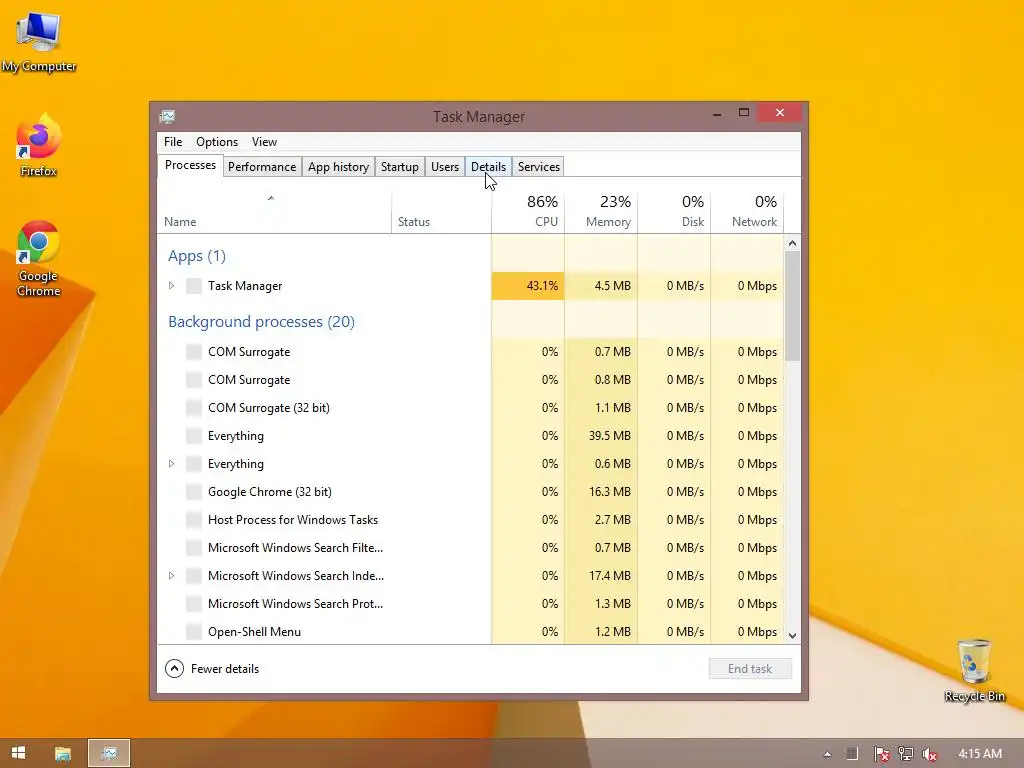
Task: Open the File menu
Action: (173, 142)
